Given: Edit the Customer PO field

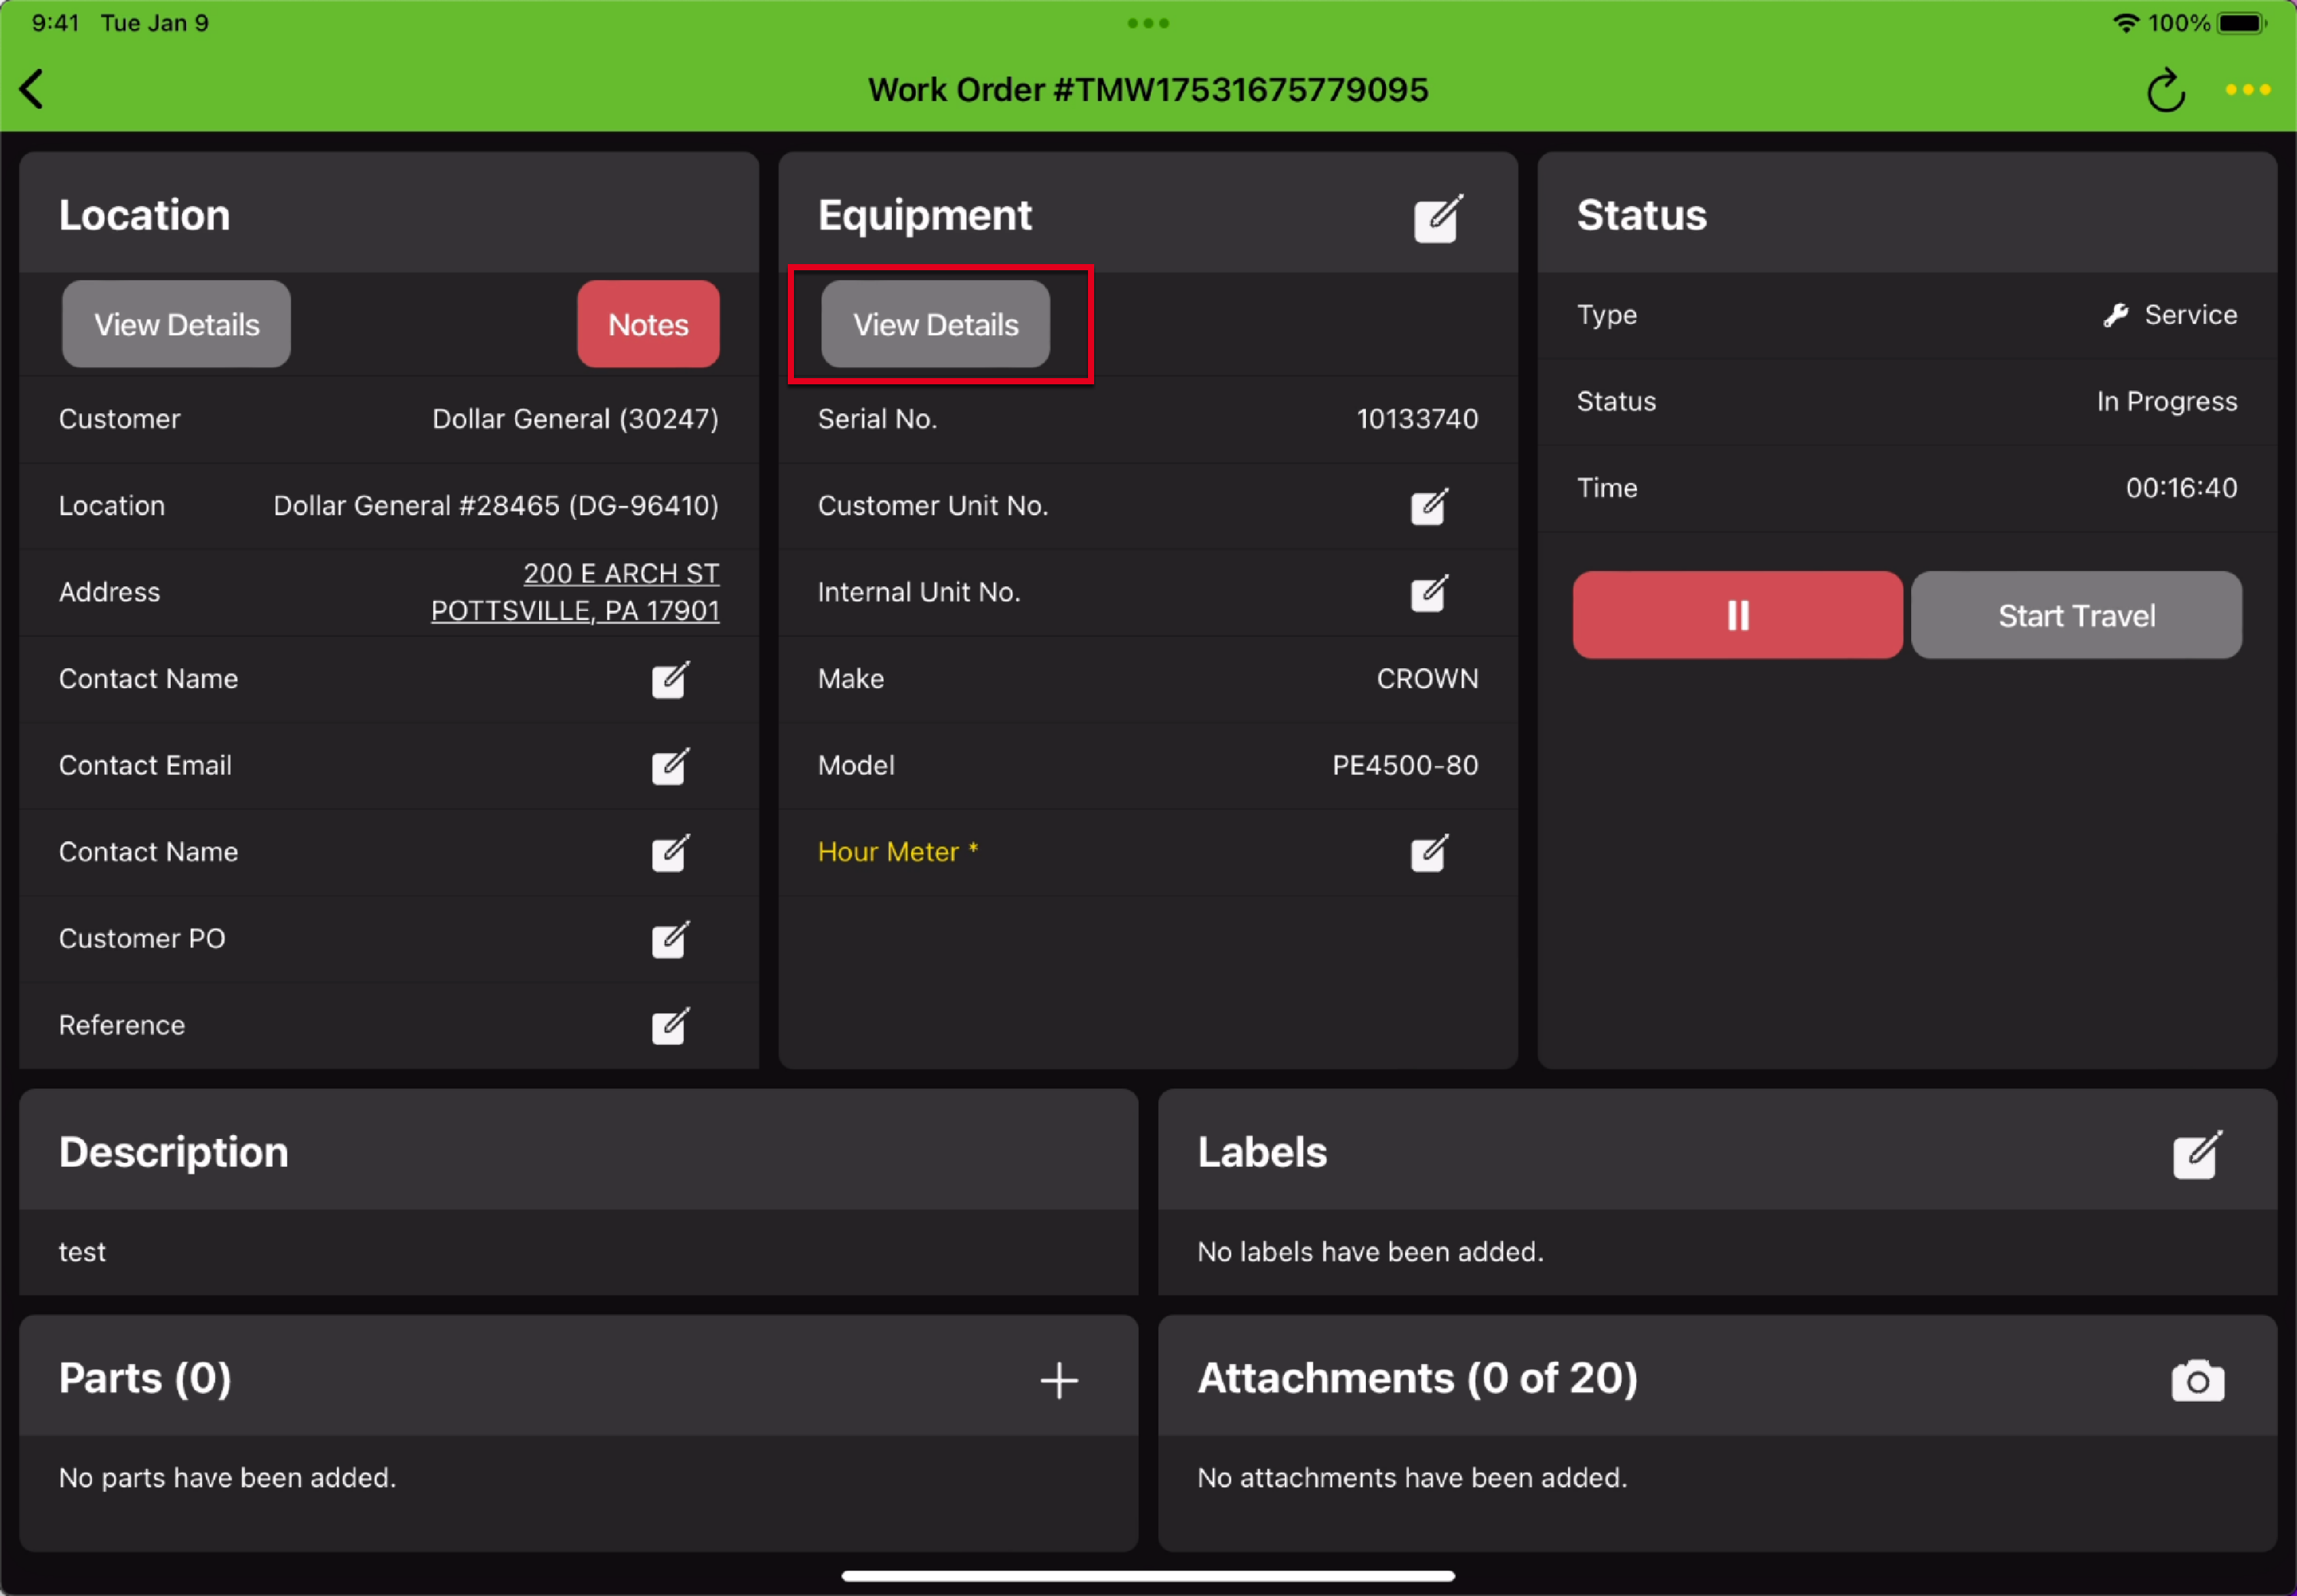Looking at the screenshot, I should (x=669, y=939).
